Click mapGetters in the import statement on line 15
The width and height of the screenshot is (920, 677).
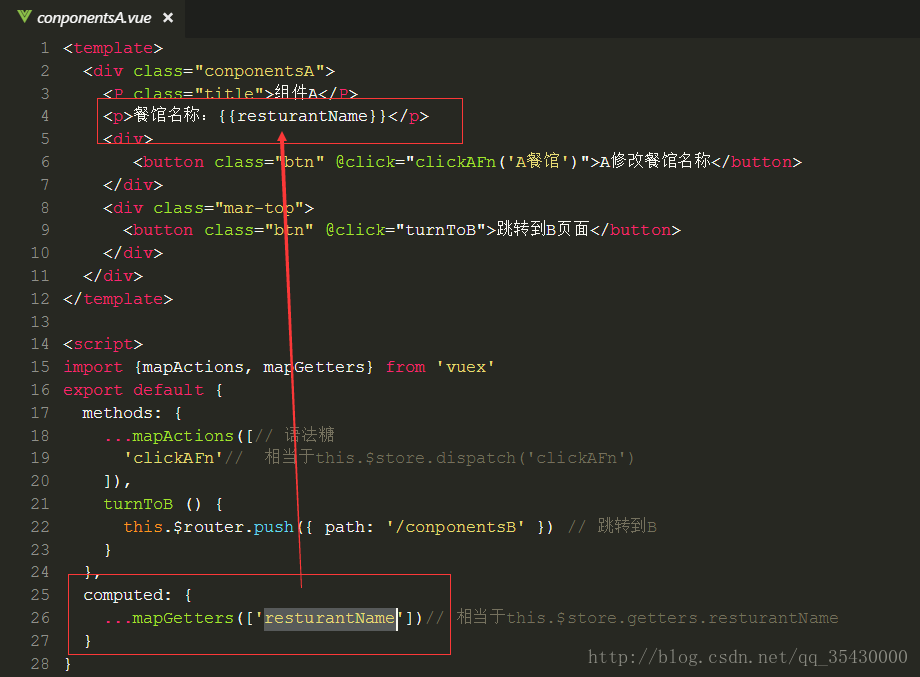tap(314, 367)
